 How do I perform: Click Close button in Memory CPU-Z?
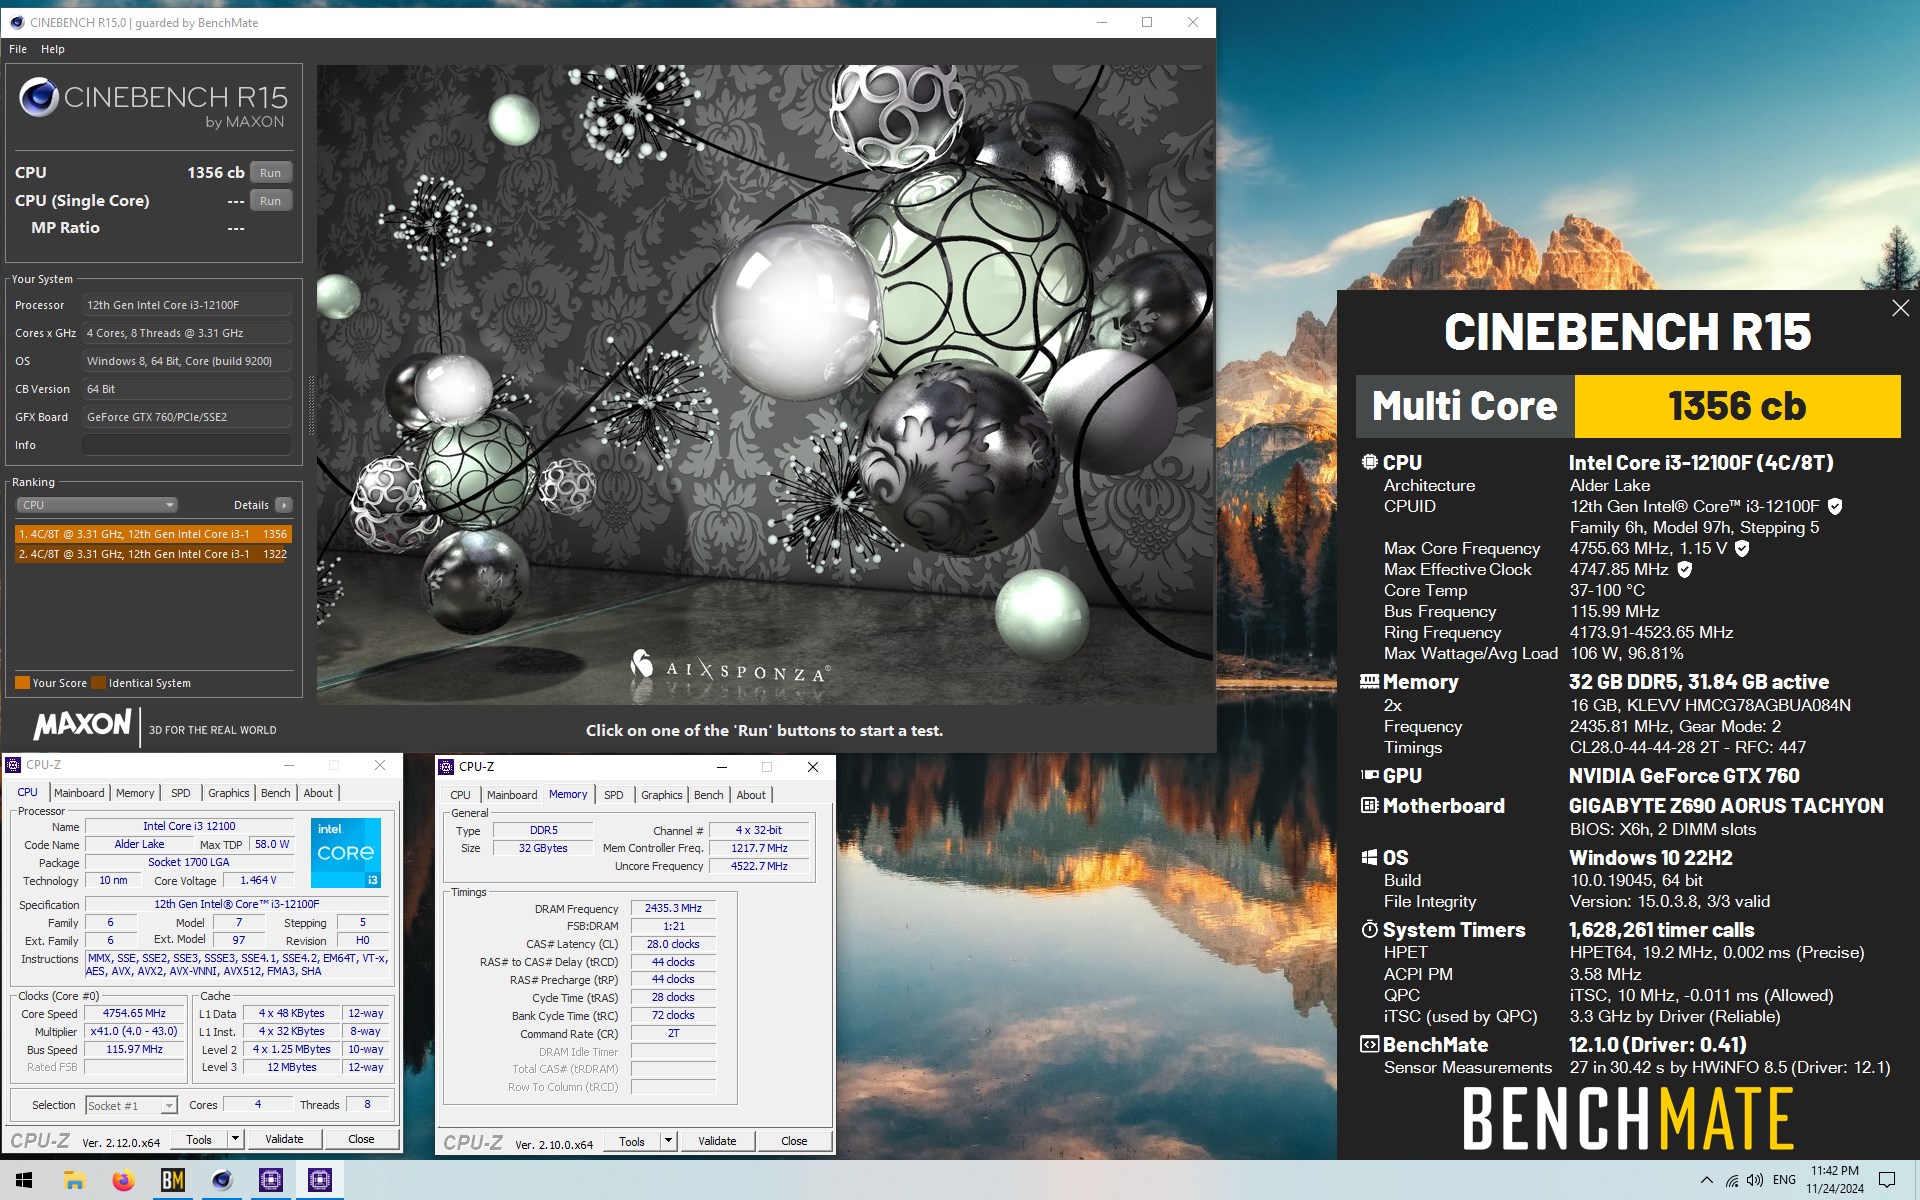[x=794, y=1141]
